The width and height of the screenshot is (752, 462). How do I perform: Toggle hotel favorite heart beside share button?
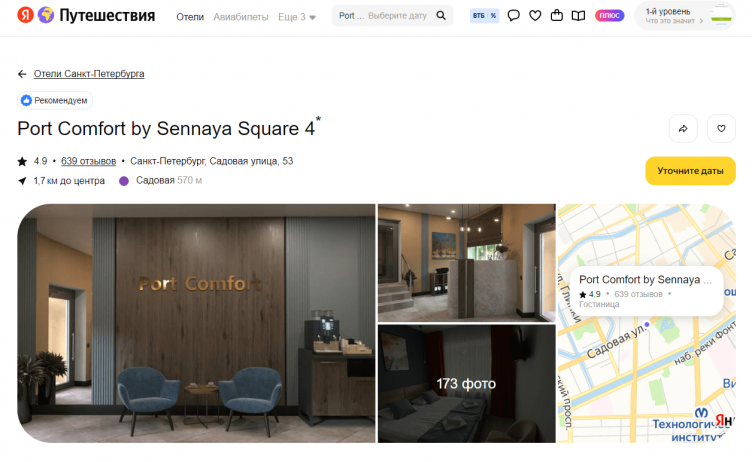(721, 129)
